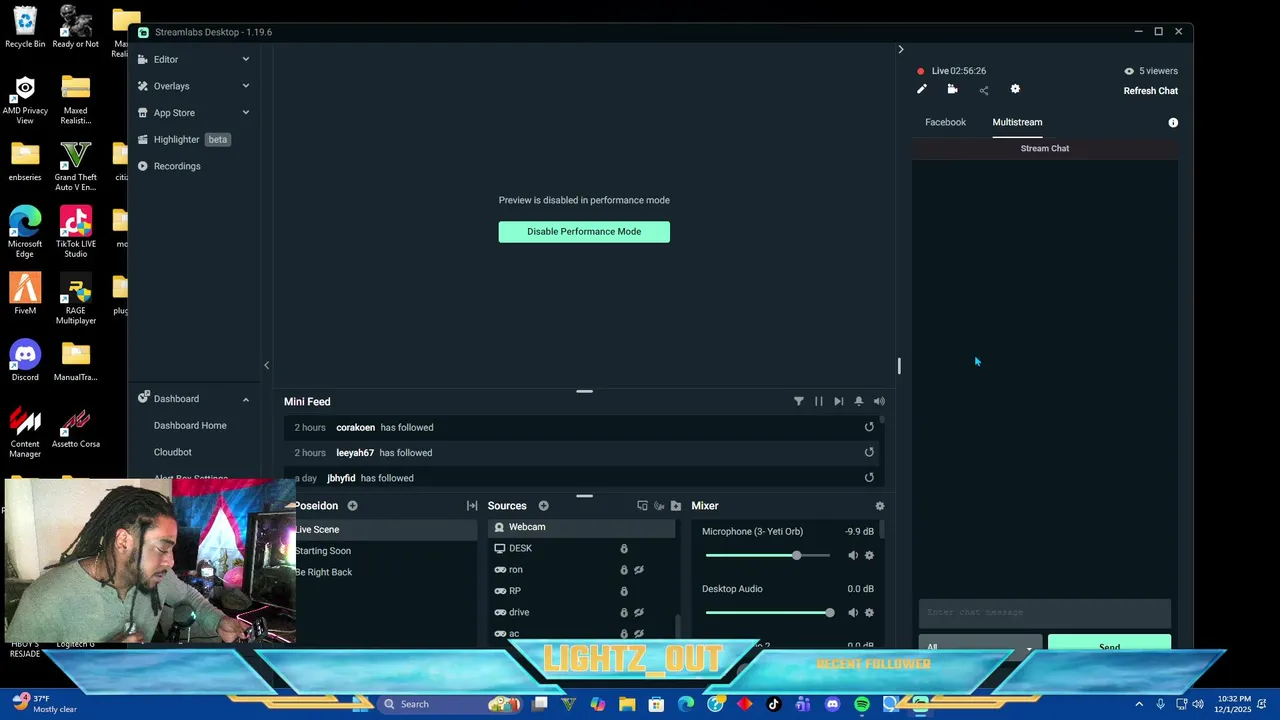Add a new scene next to Poseidon

[x=352, y=506]
